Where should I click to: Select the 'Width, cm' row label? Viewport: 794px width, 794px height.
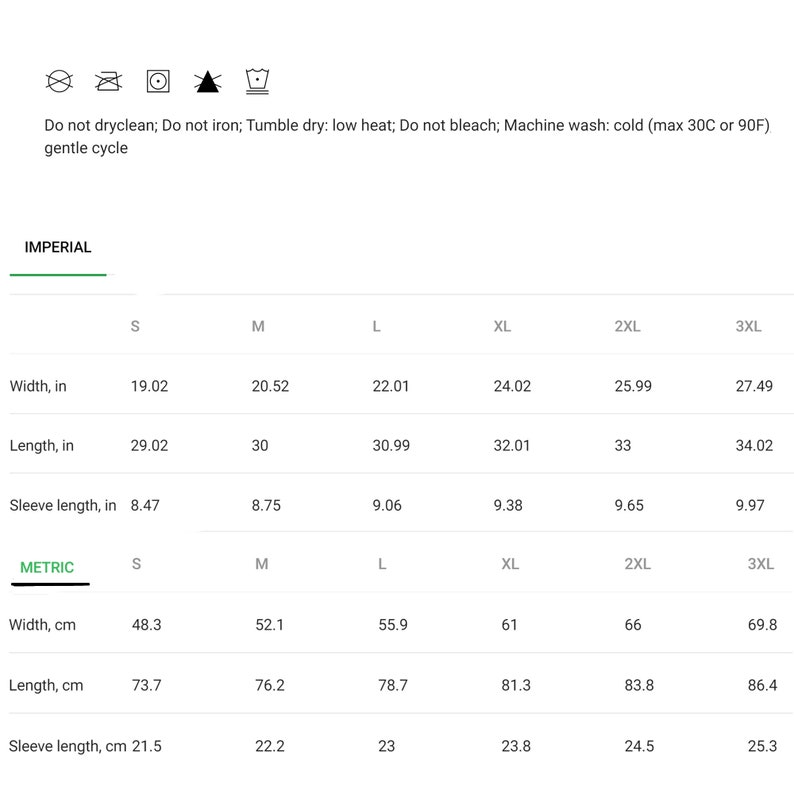pos(42,625)
